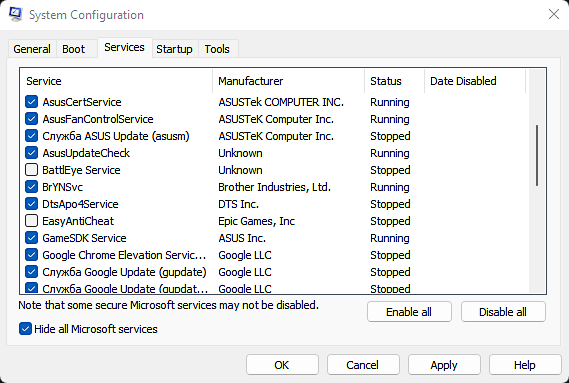Click the ASUS Inc. manufacturer cell
569x383 pixels.
(x=242, y=238)
